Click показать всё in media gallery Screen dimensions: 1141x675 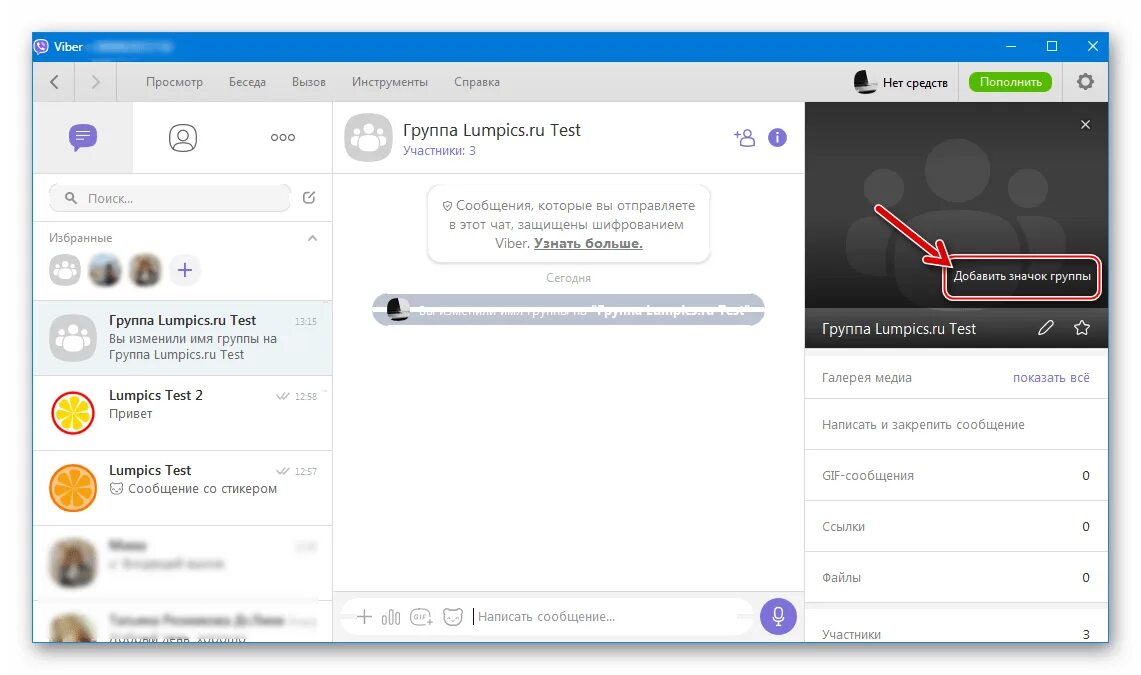click(1051, 378)
